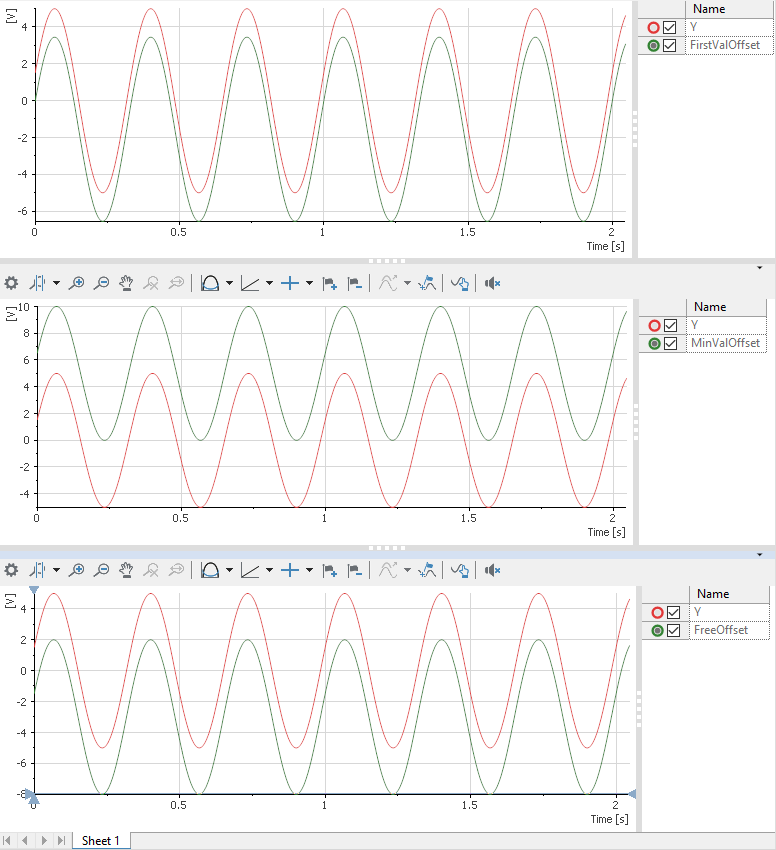Uncheck the FirstValOffset signal checkbox
Image resolution: width=776 pixels, height=850 pixels.
click(670, 46)
